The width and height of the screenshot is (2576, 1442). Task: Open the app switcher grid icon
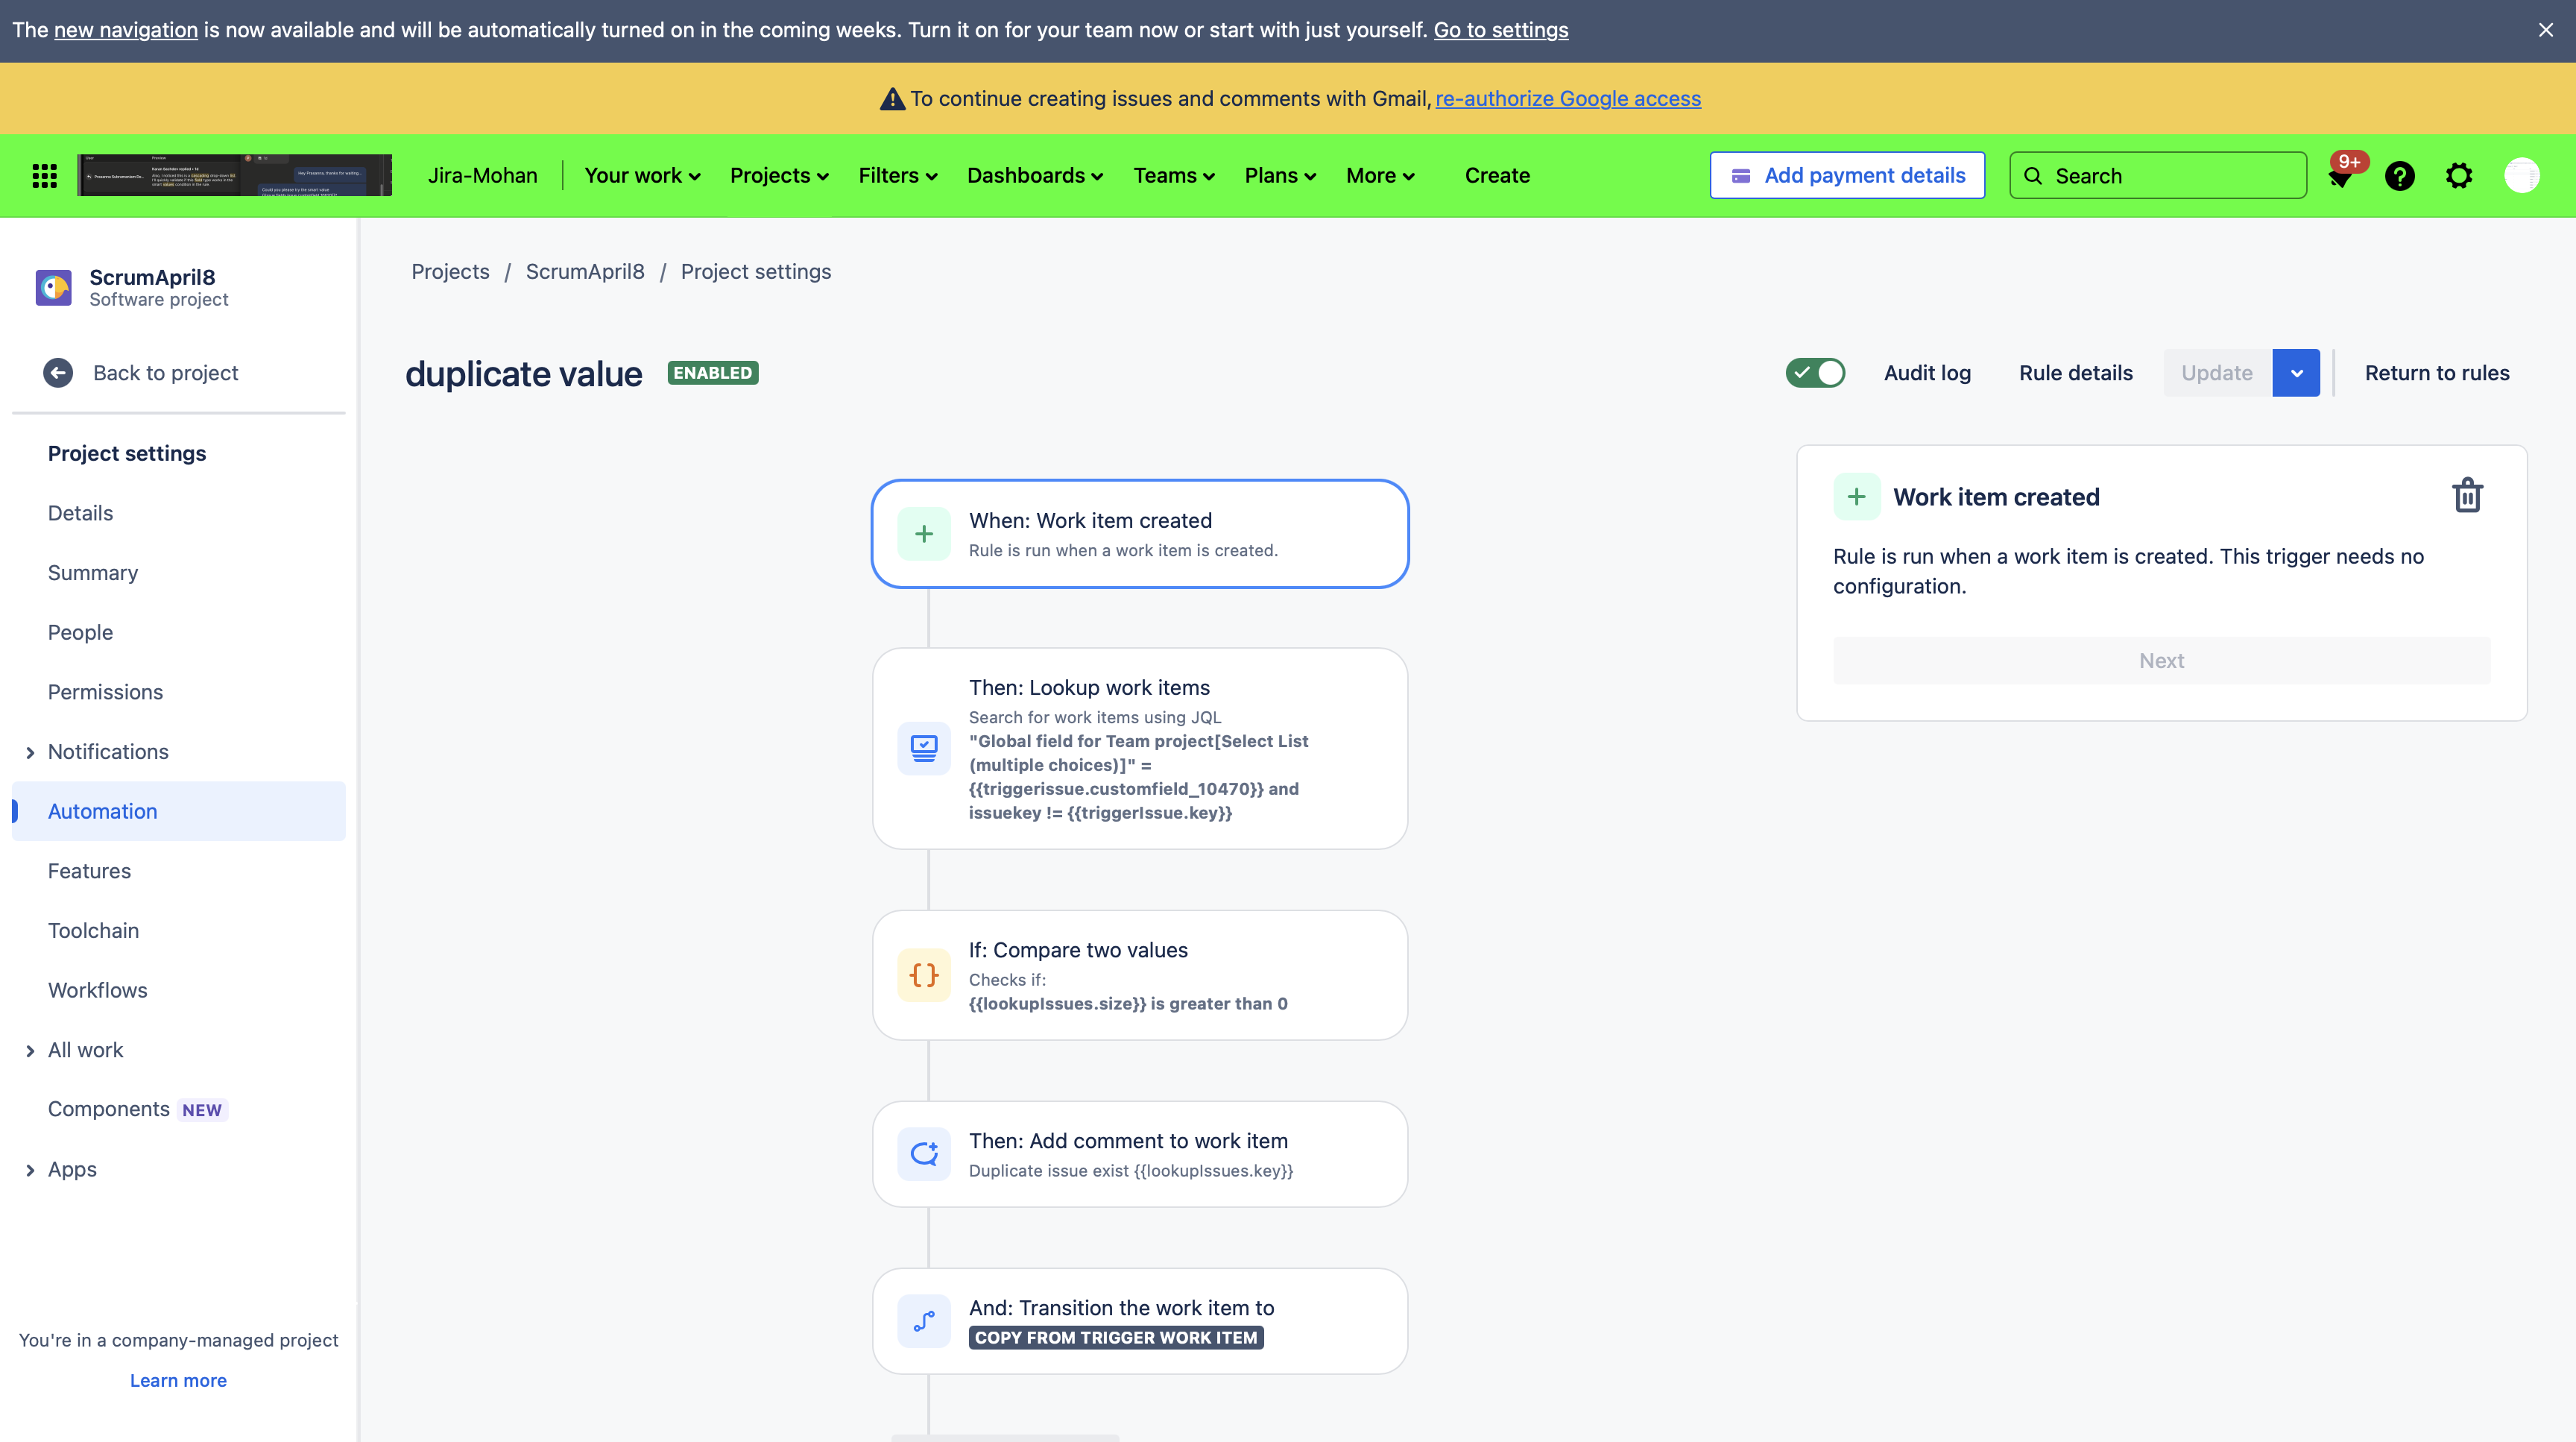(x=45, y=176)
